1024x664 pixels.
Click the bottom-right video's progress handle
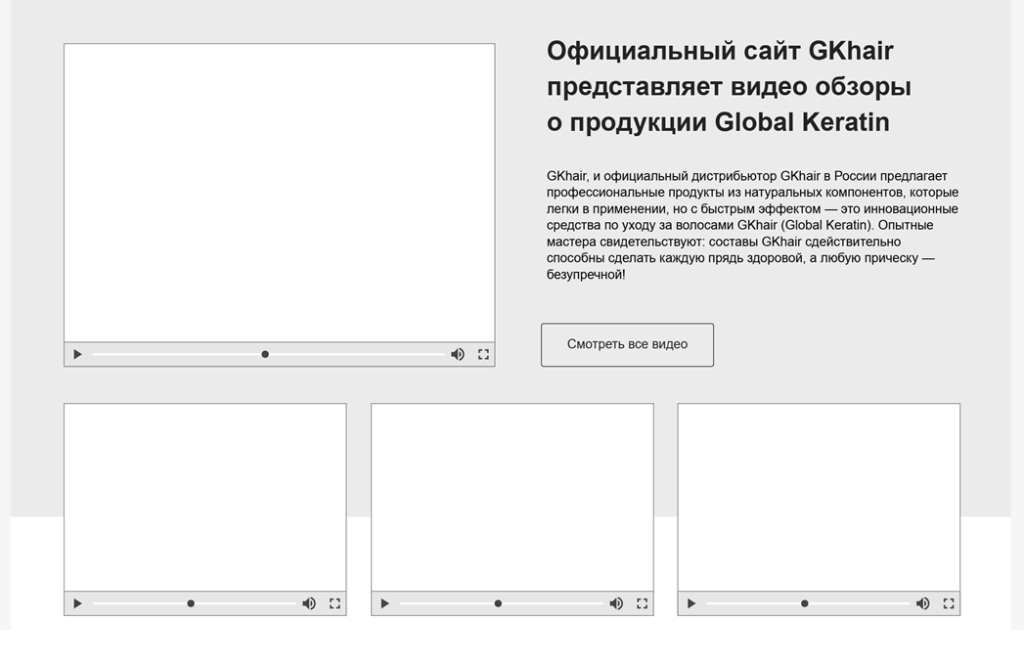805,603
